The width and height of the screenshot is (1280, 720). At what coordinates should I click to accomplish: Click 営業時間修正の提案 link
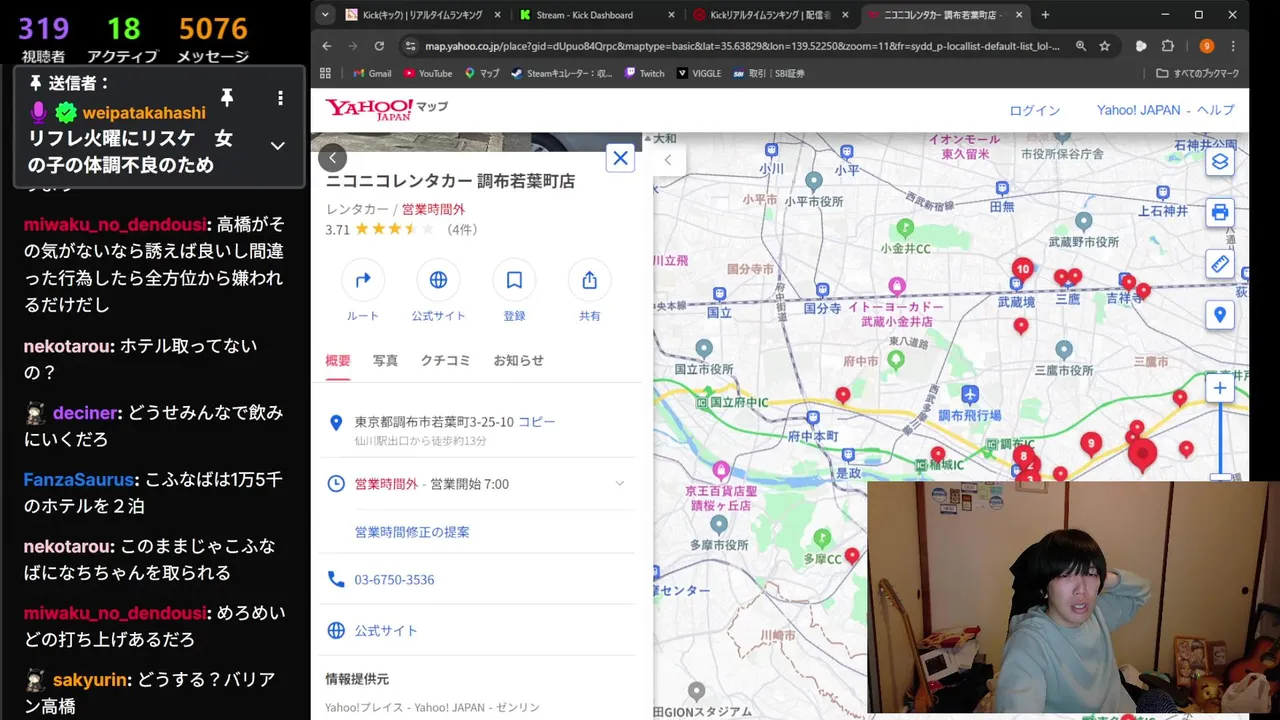412,532
